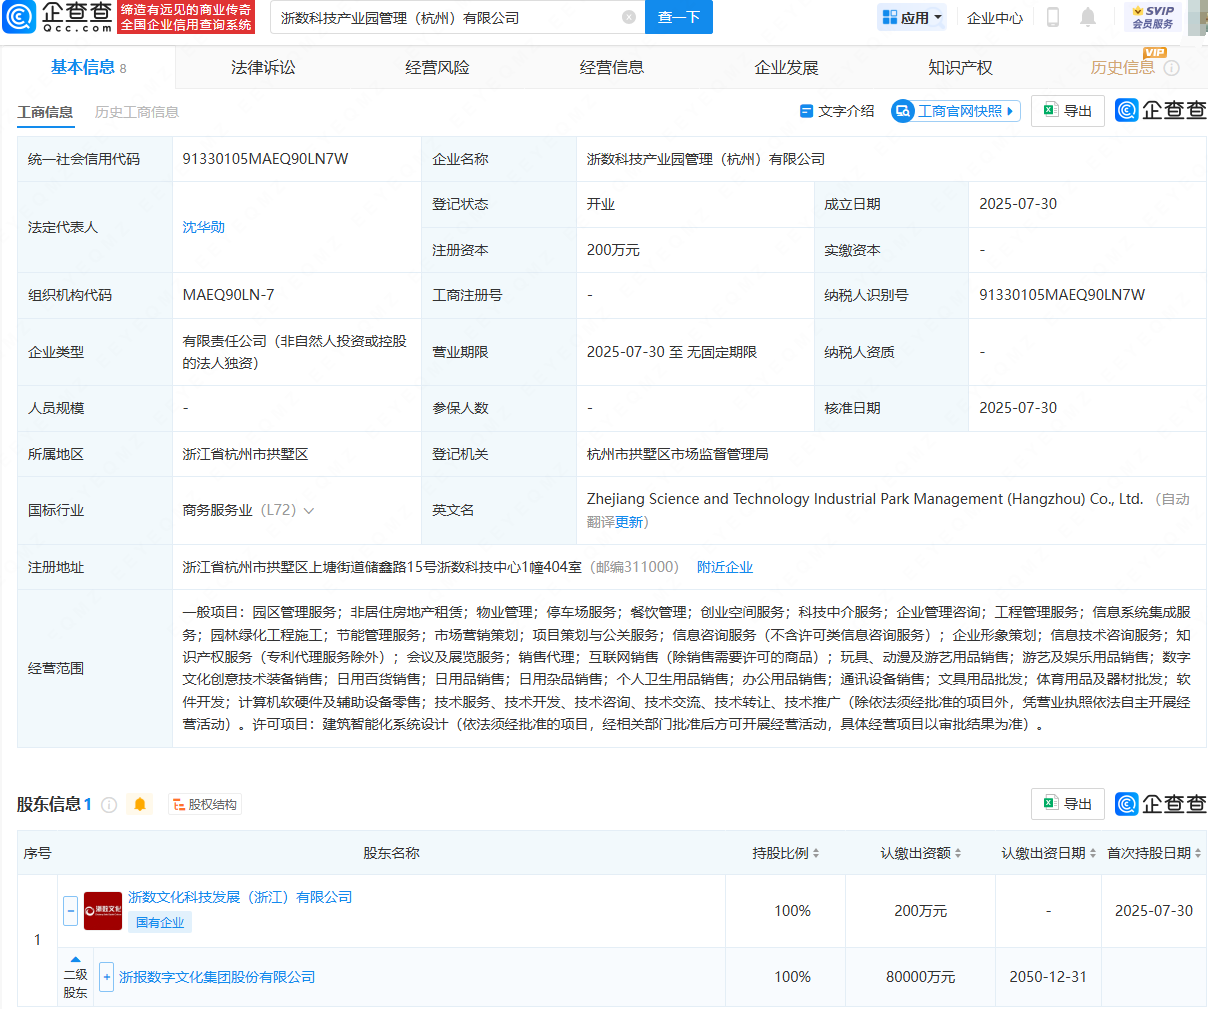Image resolution: width=1208 pixels, height=1009 pixels.
Task: Click the 登记机关 value 杭州市拱墅区市场监督管理局
Action: [677, 454]
